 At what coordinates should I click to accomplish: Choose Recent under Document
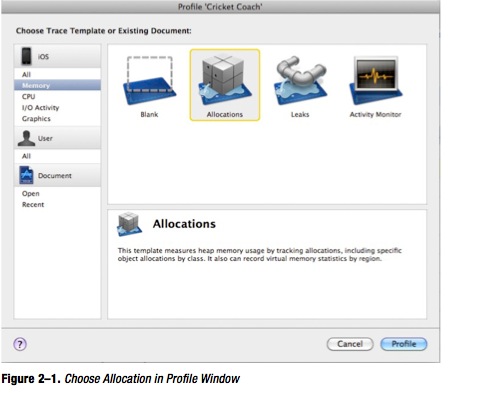point(57,204)
